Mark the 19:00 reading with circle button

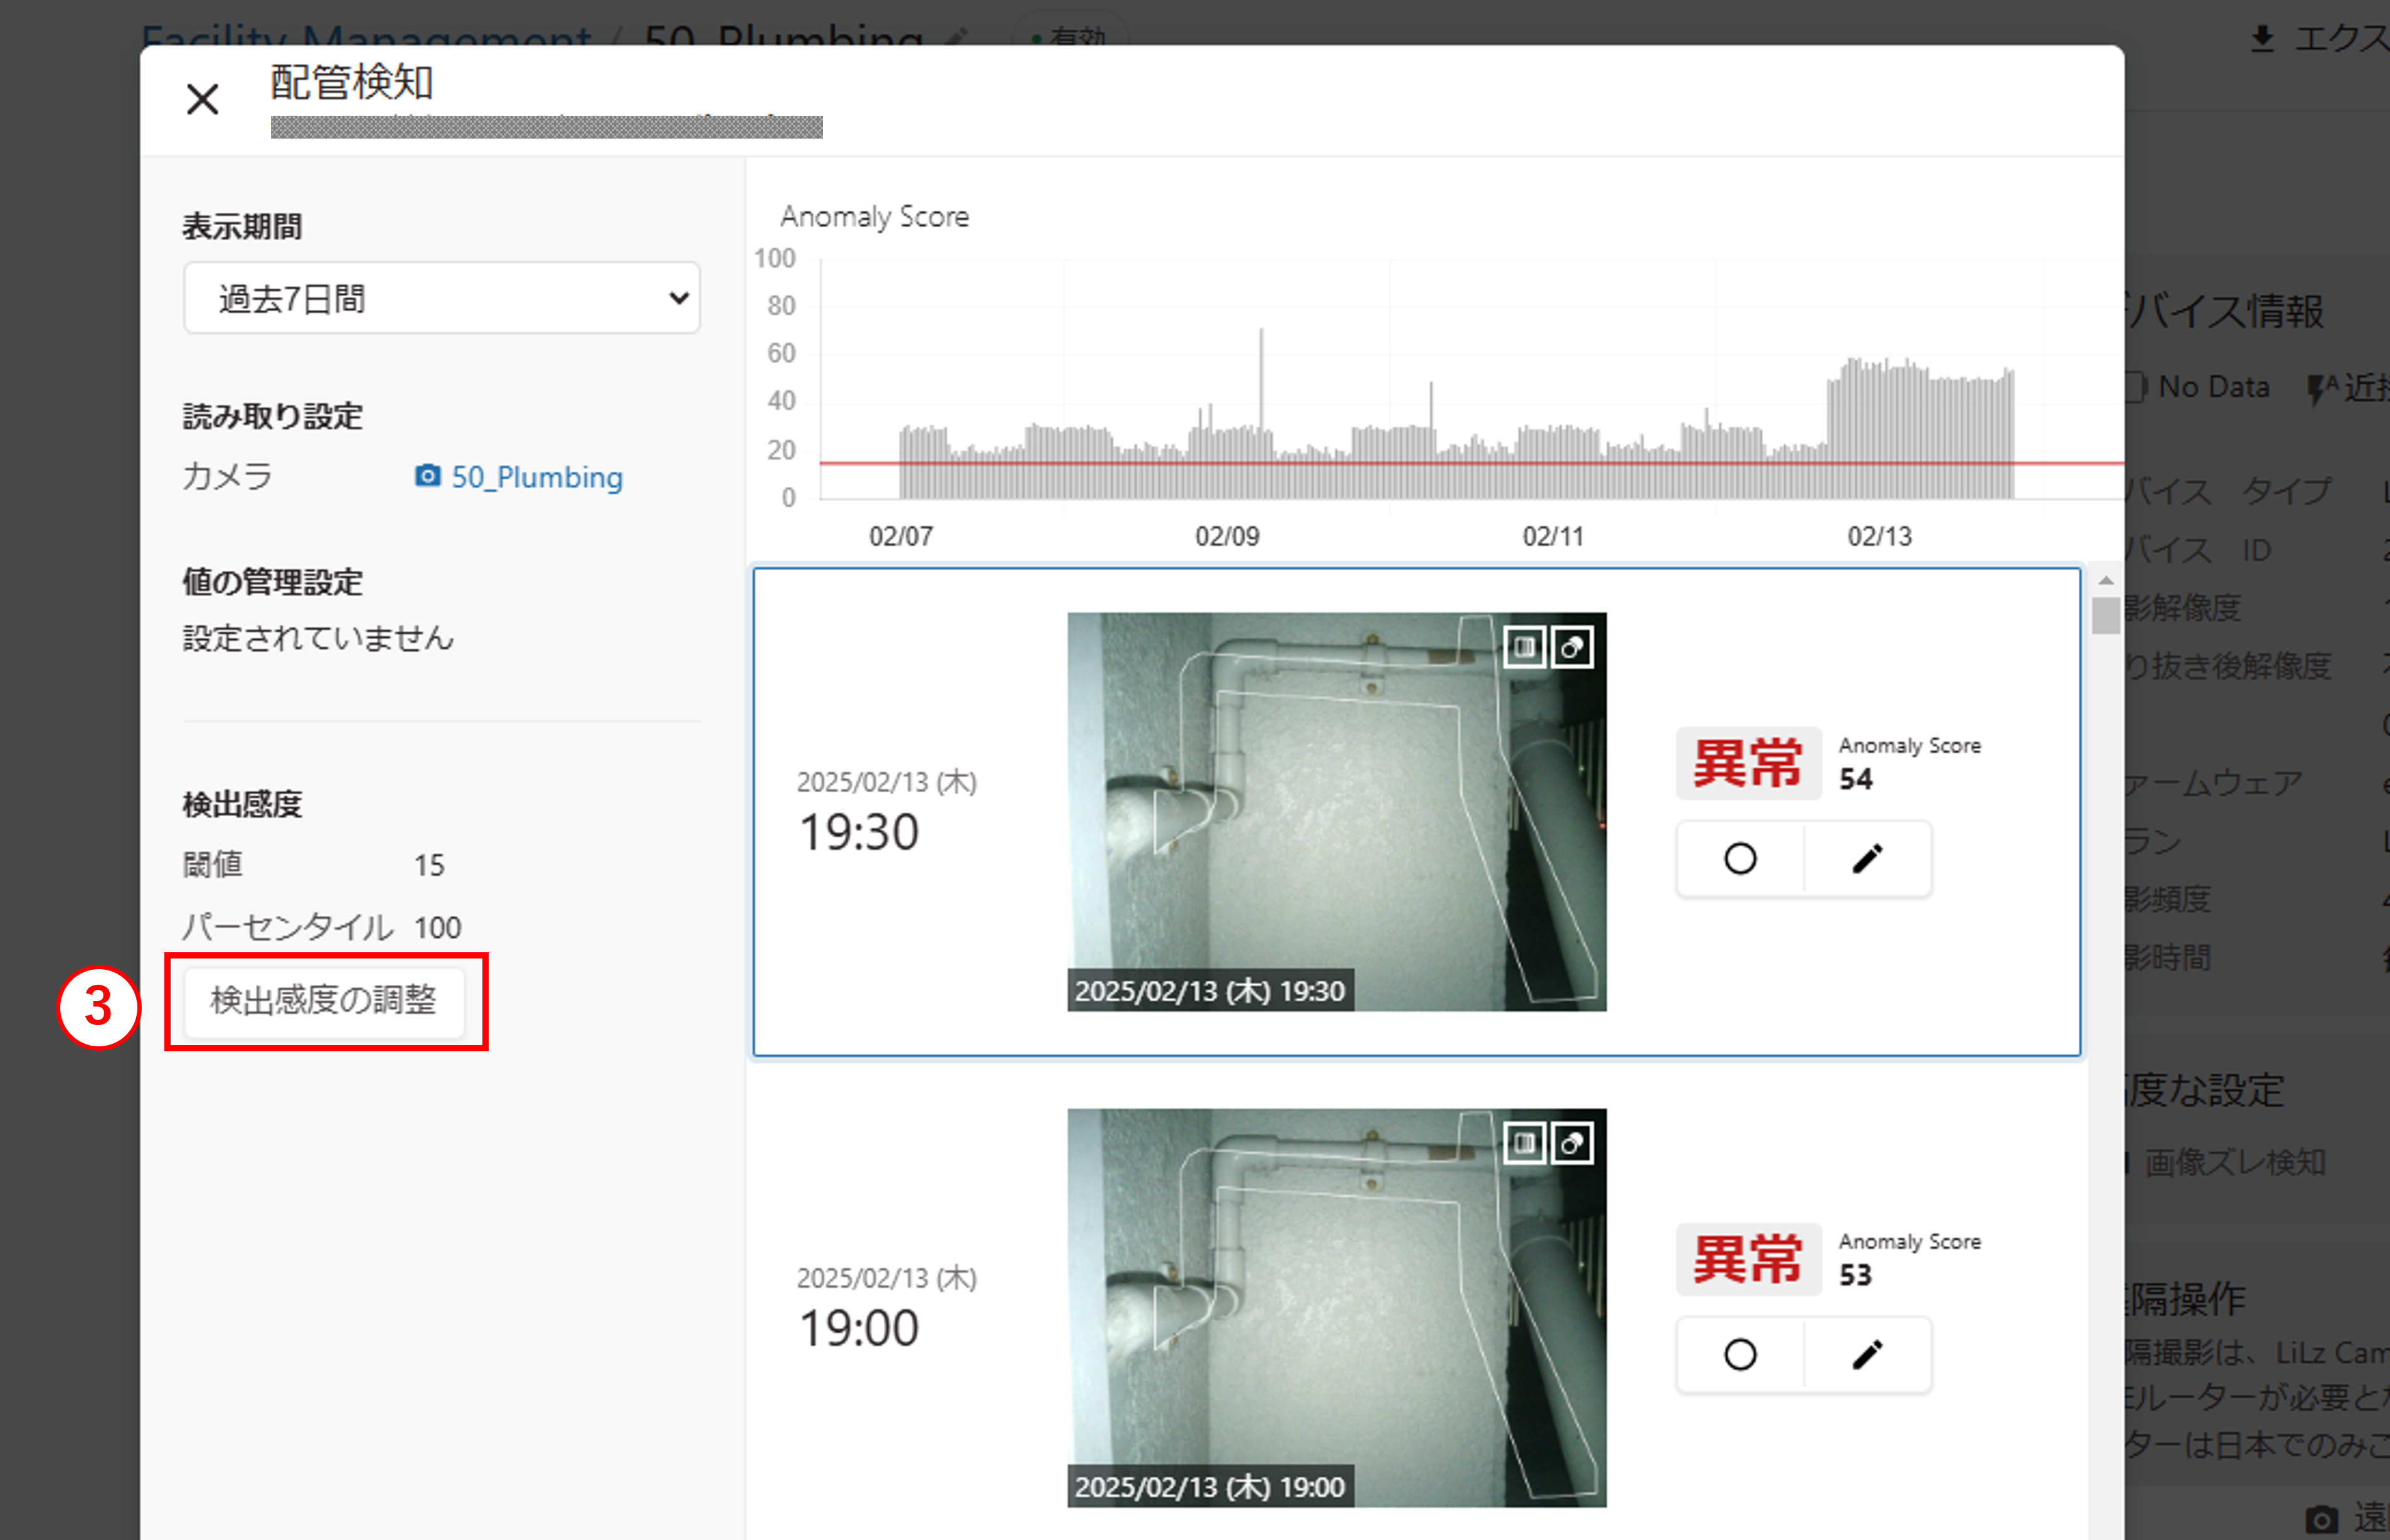pyautogui.click(x=1740, y=1354)
